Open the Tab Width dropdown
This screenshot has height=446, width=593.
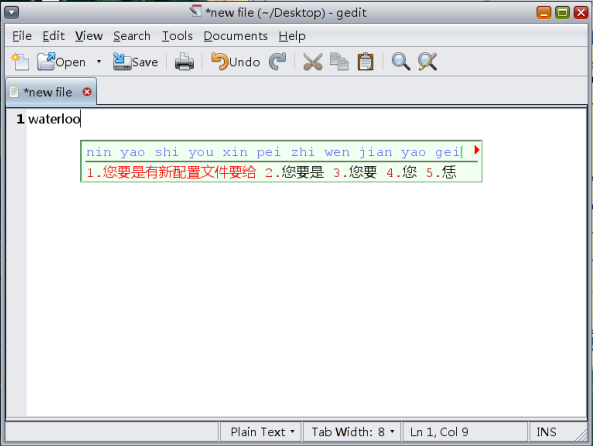pyautogui.click(x=352, y=432)
